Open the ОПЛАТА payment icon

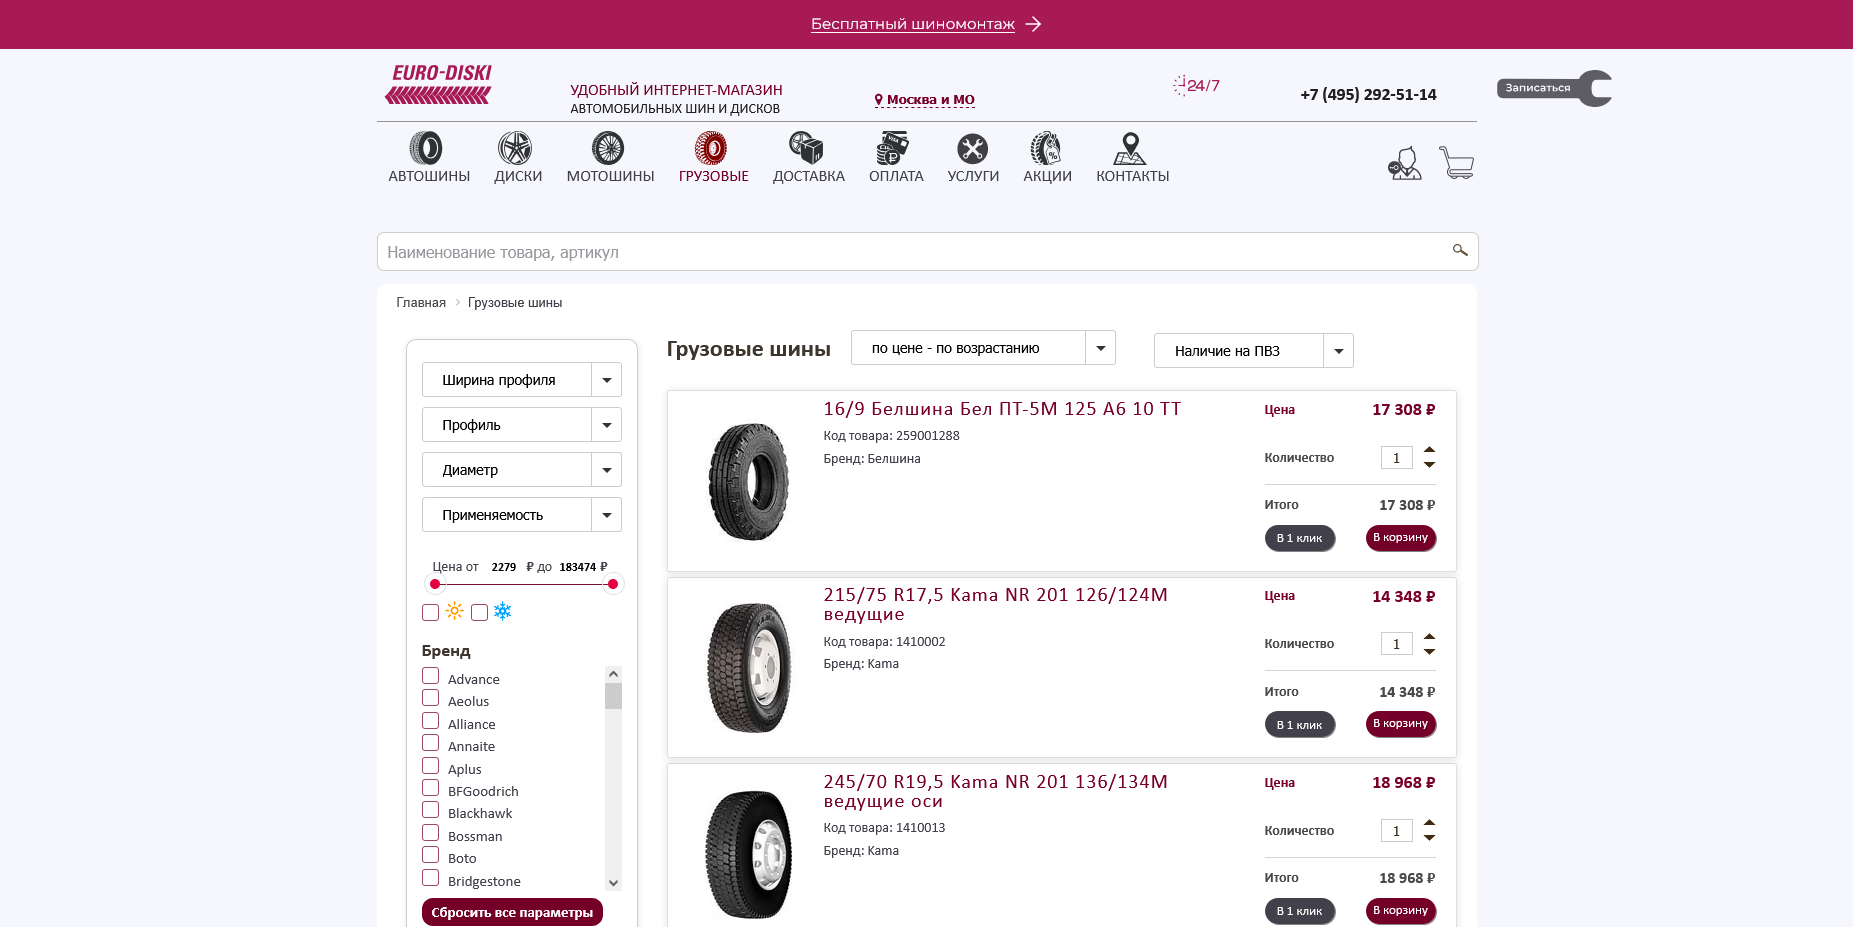(893, 148)
